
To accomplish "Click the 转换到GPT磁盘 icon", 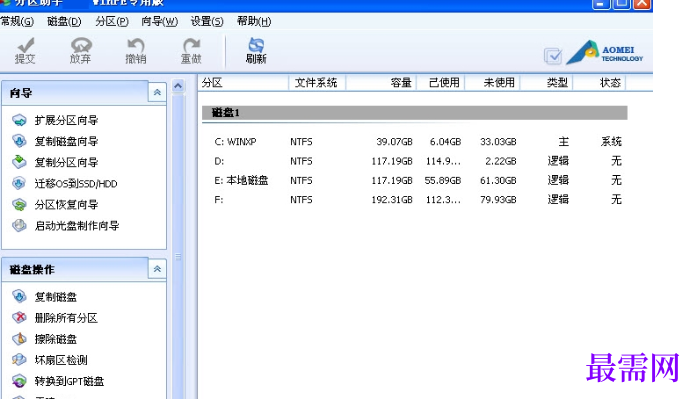I will pos(20,381).
